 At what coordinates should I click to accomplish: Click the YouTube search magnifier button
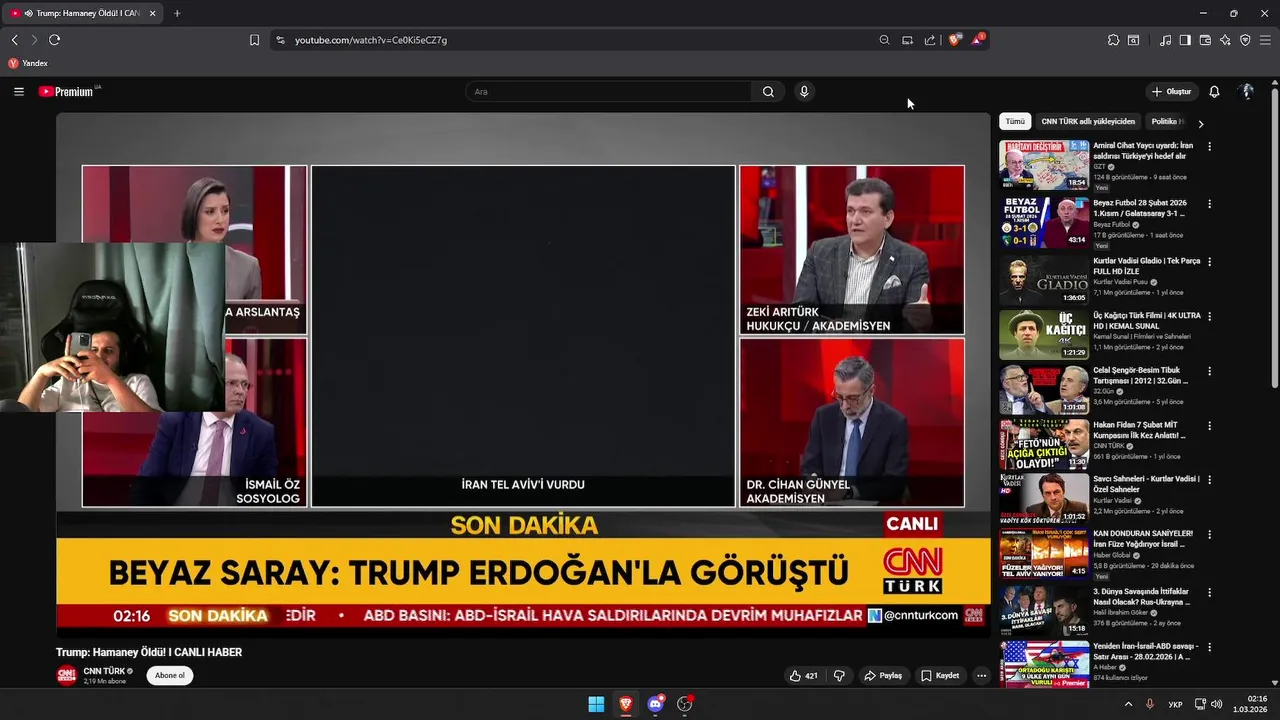768,91
